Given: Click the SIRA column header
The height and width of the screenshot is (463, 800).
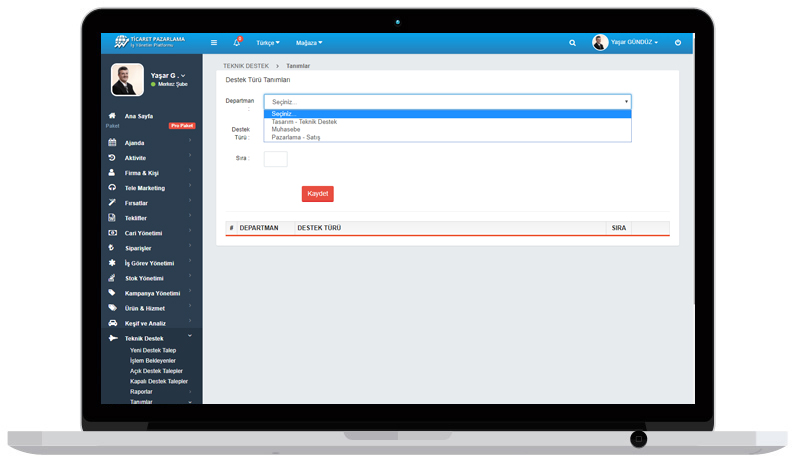Looking at the screenshot, I should pyautogui.click(x=618, y=228).
